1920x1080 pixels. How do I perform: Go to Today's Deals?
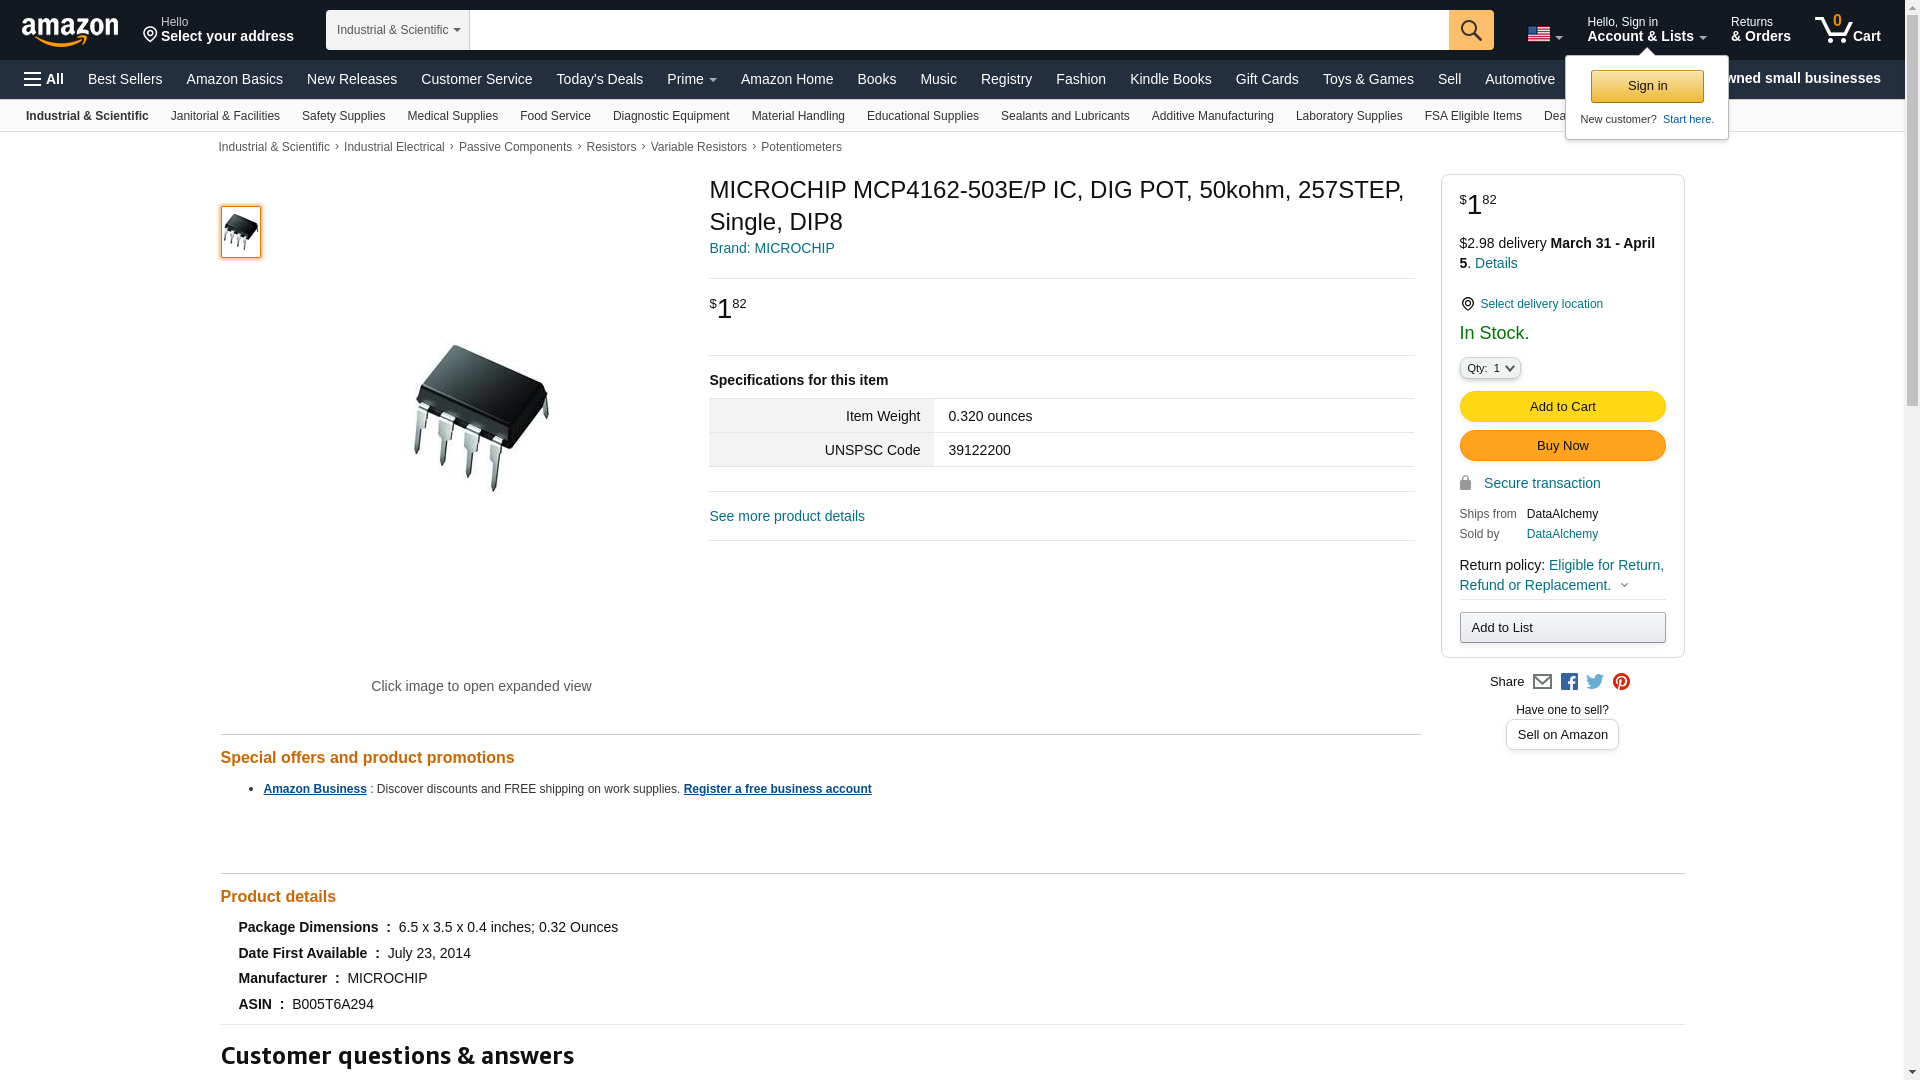tap(600, 79)
